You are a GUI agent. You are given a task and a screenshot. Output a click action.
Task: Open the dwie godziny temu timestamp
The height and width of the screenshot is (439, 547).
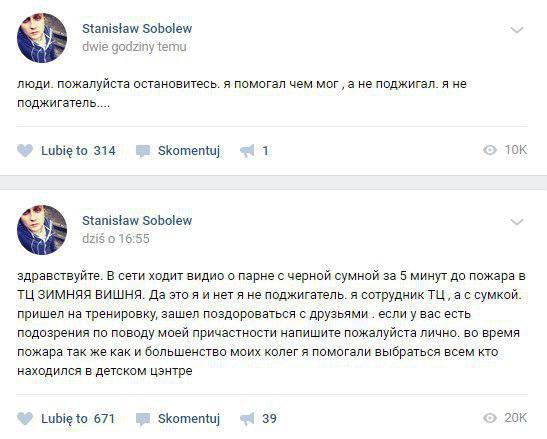[134, 47]
